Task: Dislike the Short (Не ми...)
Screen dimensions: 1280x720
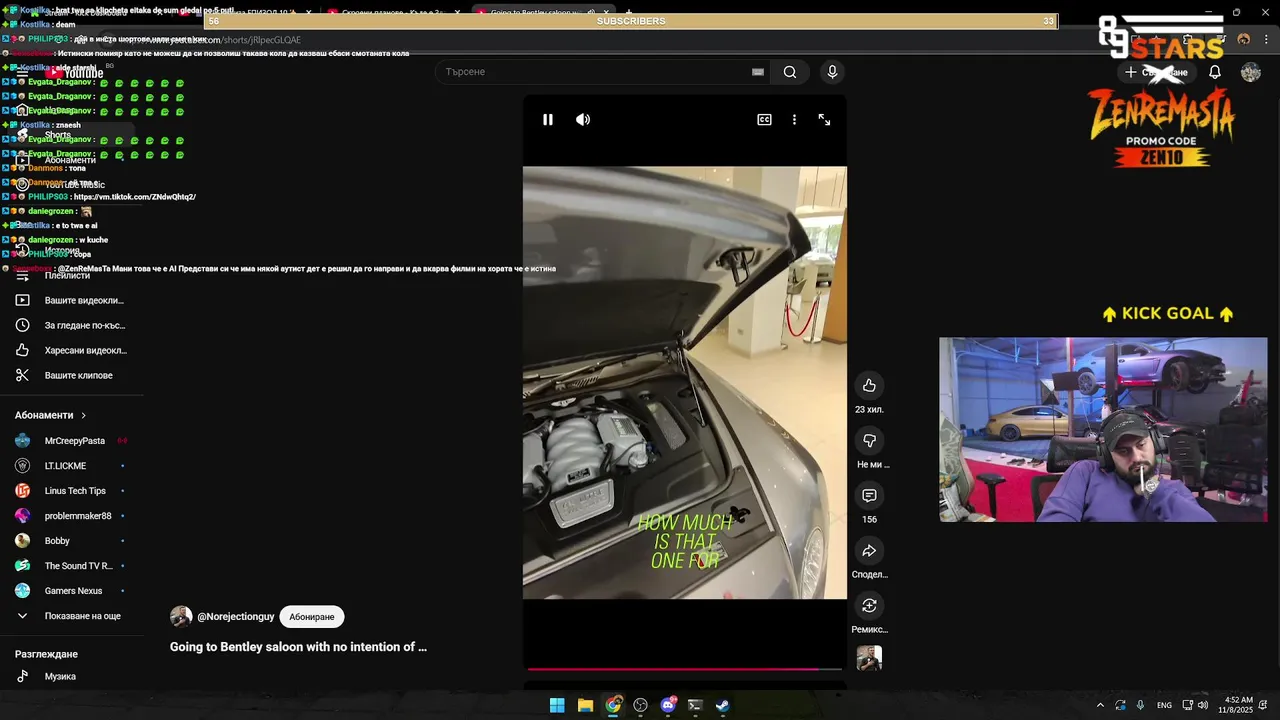Action: pos(869,441)
